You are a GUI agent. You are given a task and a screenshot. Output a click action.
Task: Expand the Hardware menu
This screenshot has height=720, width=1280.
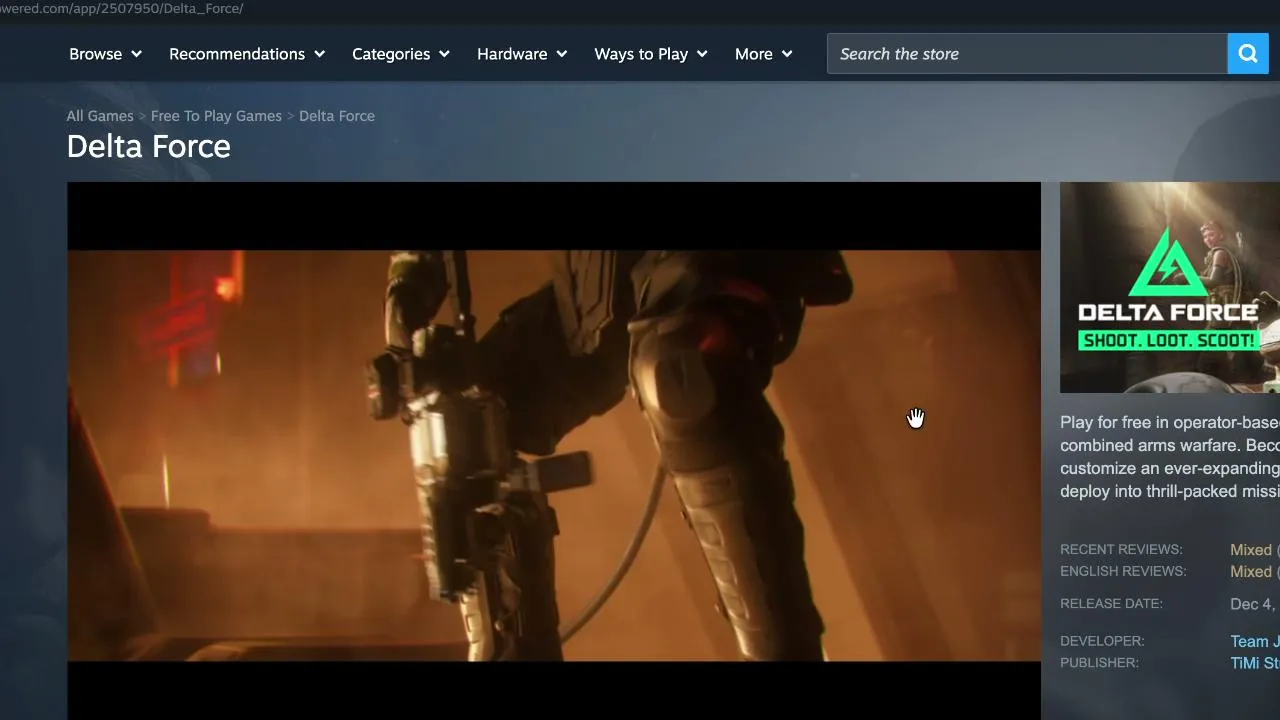click(522, 54)
